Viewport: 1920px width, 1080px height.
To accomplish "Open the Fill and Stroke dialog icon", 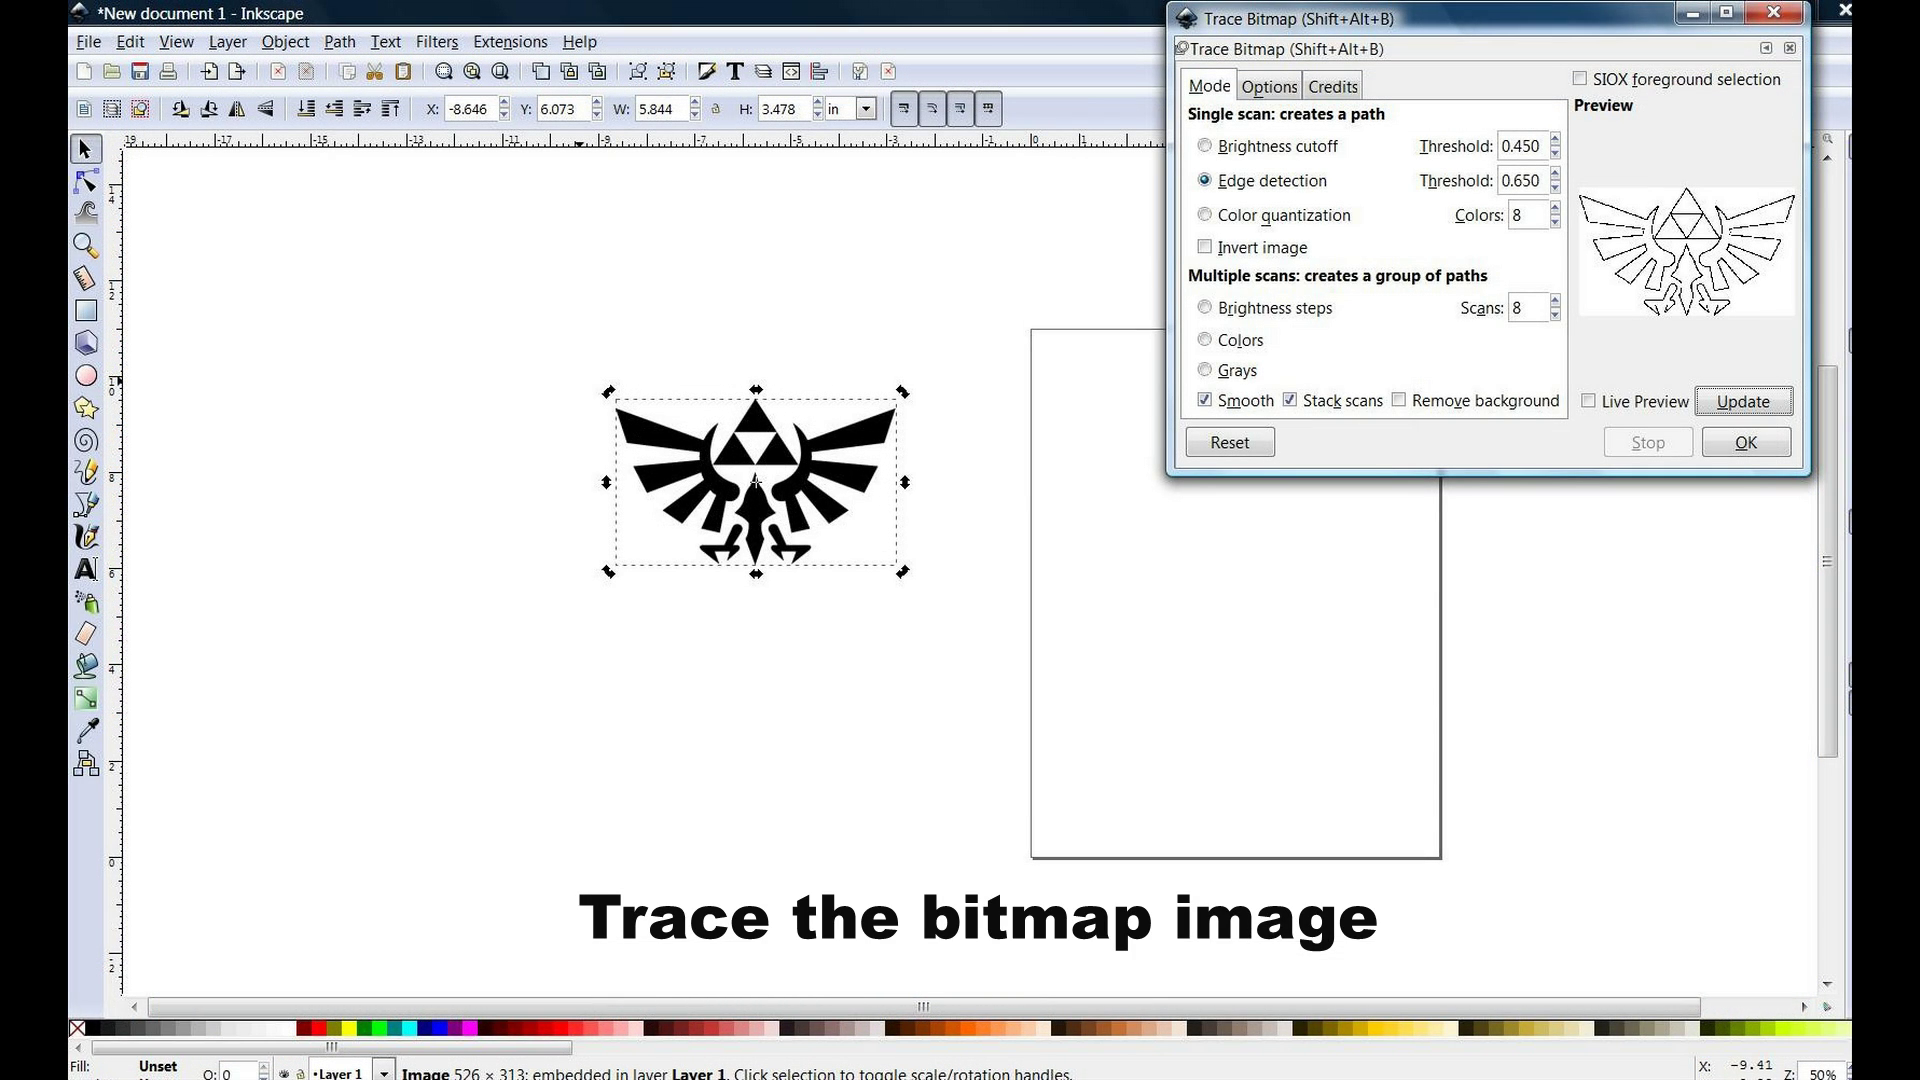I will coord(707,71).
